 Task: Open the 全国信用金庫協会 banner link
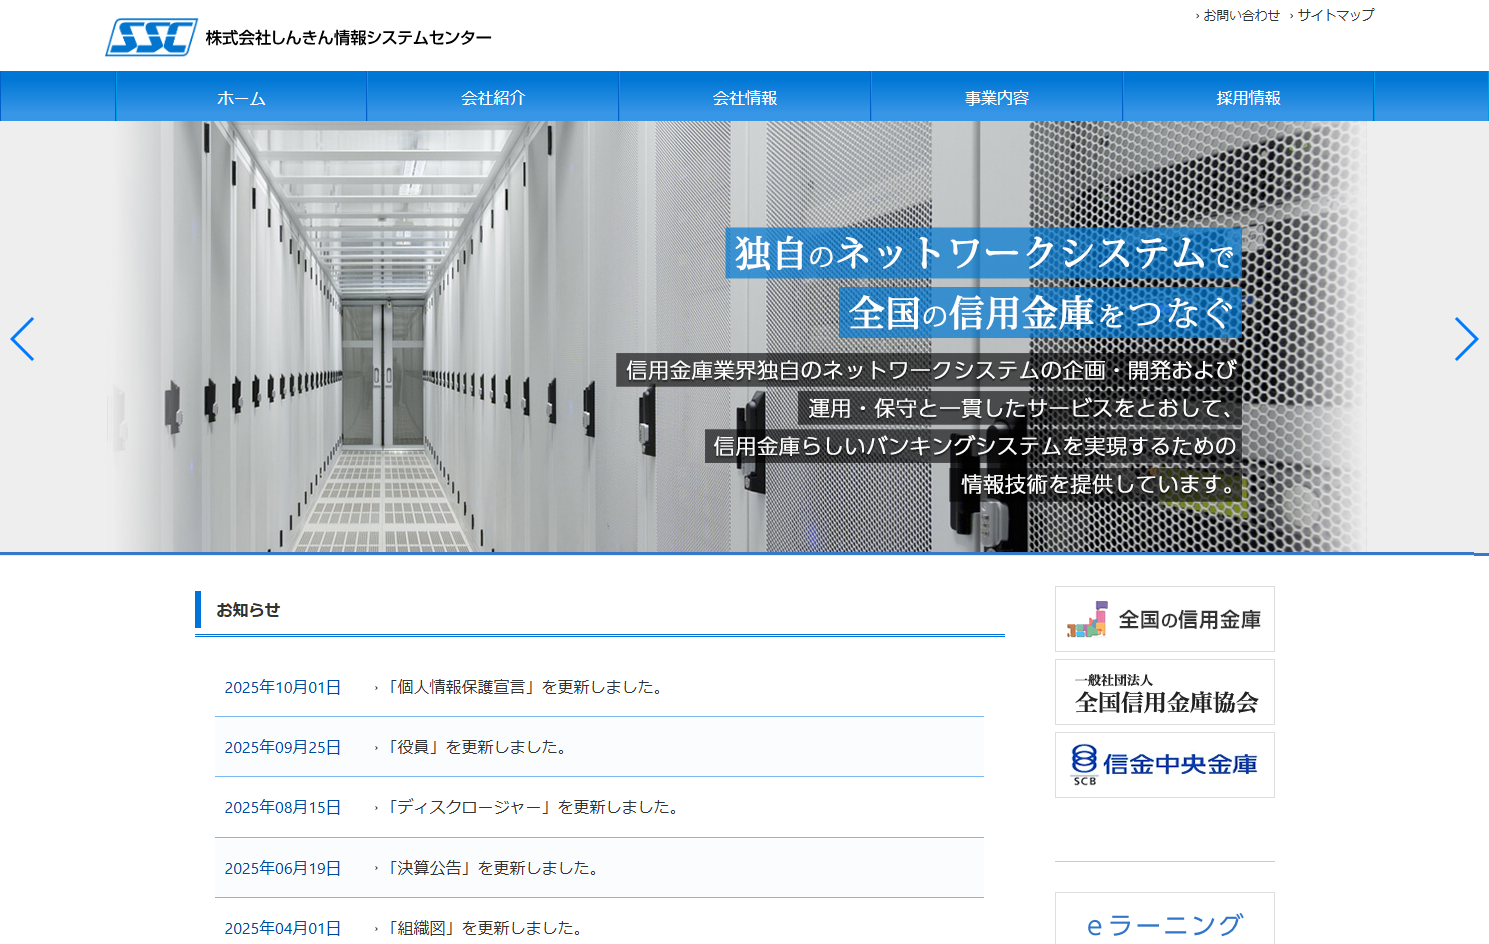click(x=1164, y=691)
